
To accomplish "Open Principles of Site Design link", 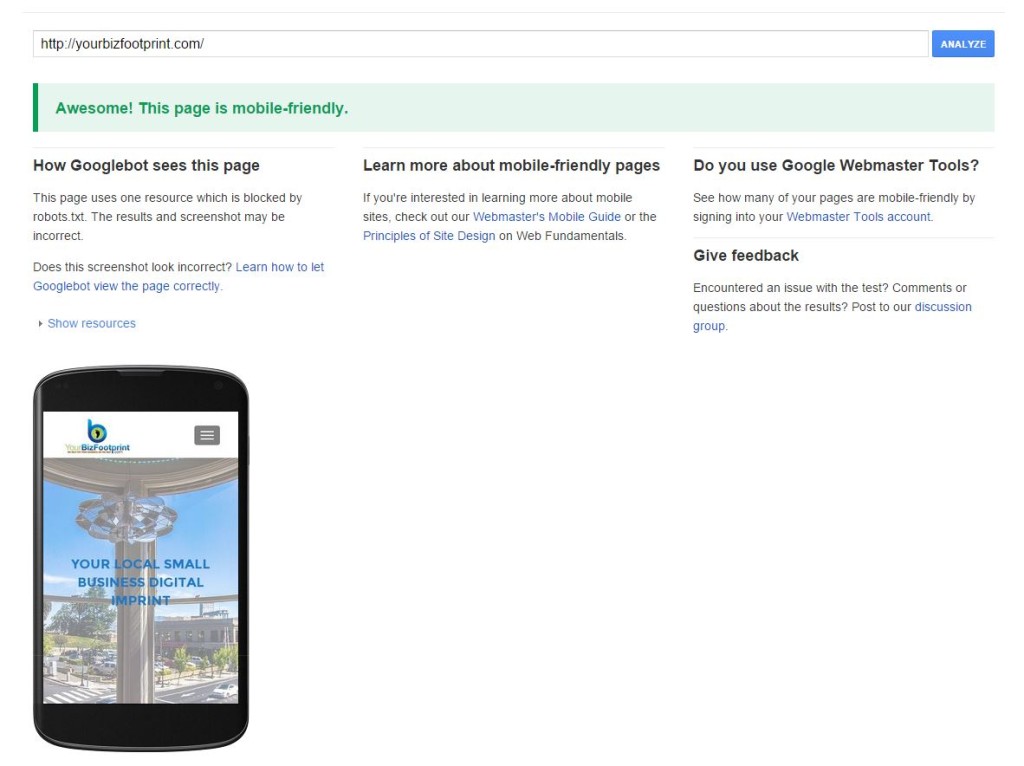I will pos(429,236).
